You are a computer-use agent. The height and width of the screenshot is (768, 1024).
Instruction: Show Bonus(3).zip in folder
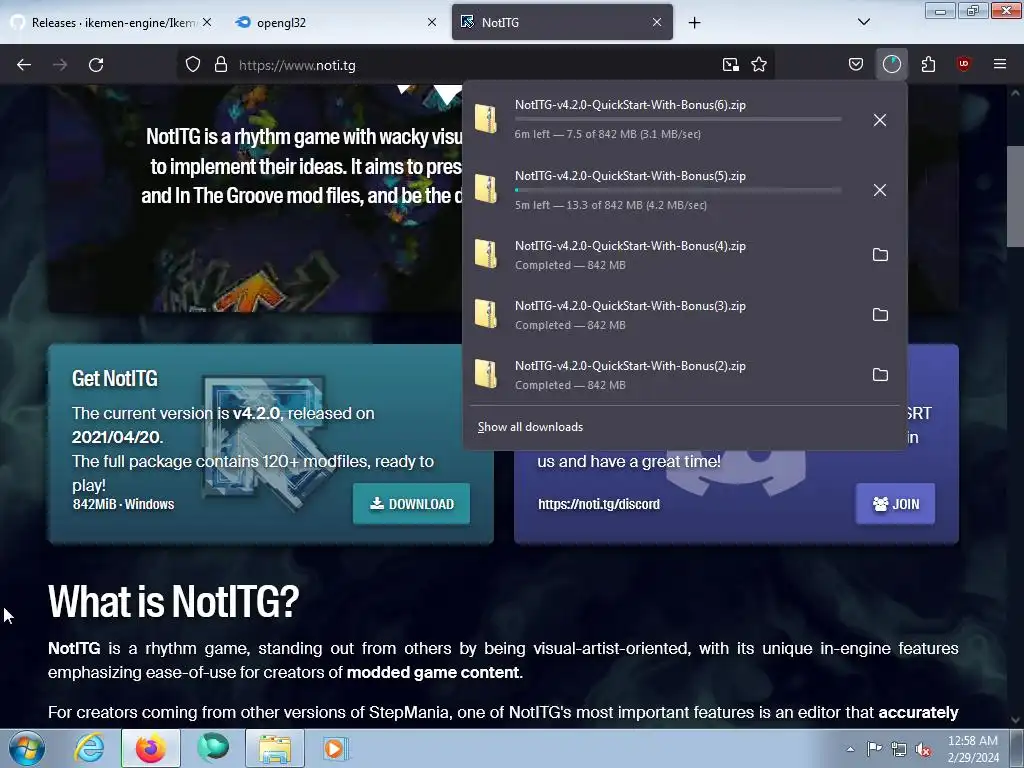click(x=880, y=315)
